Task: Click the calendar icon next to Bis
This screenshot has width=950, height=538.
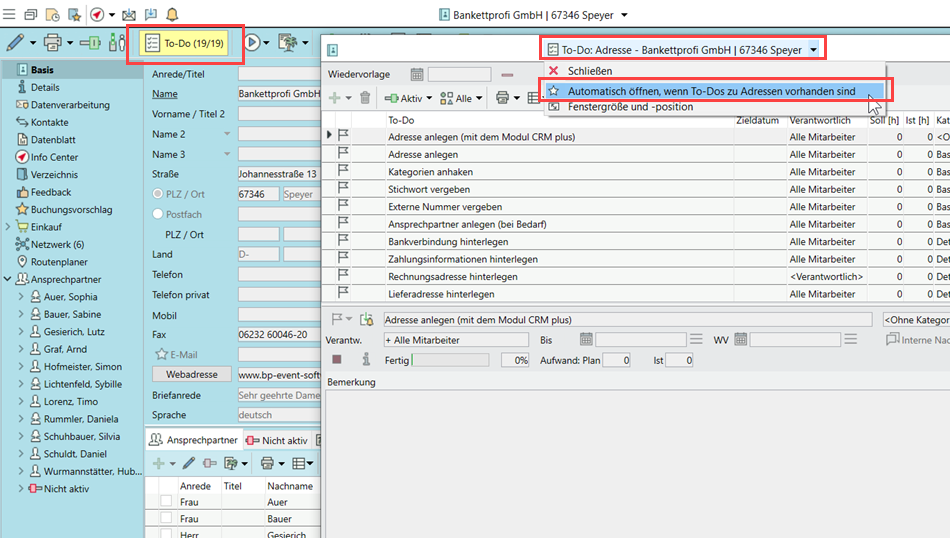Action: click(586, 340)
